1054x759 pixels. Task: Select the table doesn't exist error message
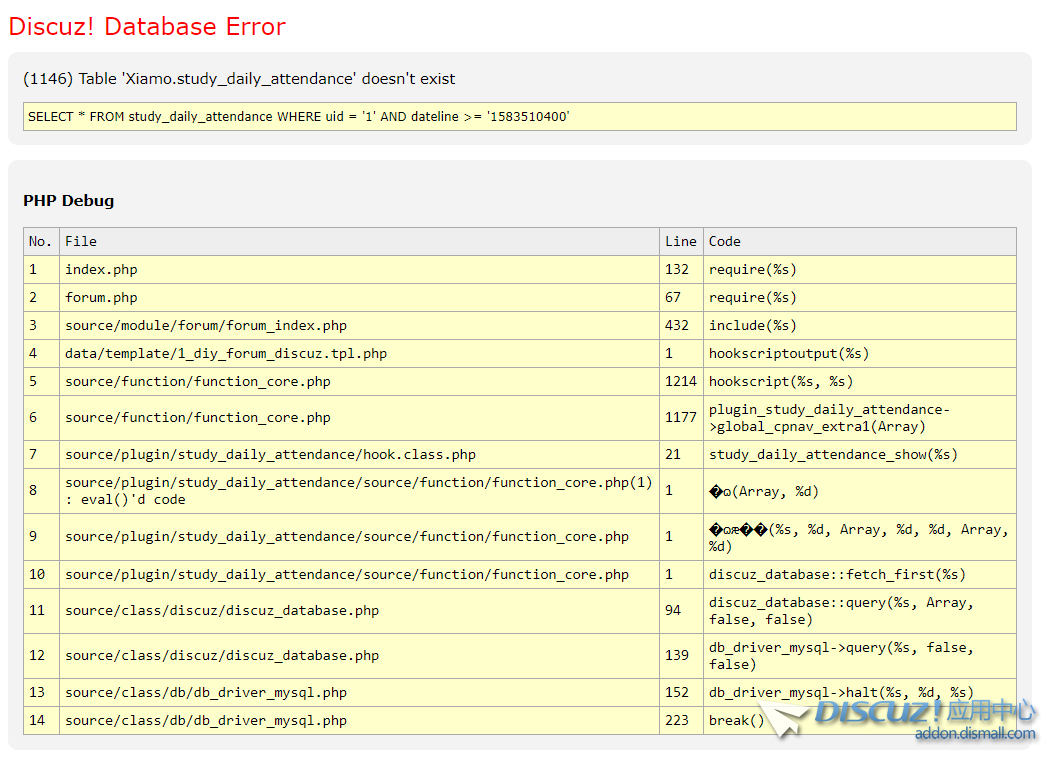coord(239,79)
